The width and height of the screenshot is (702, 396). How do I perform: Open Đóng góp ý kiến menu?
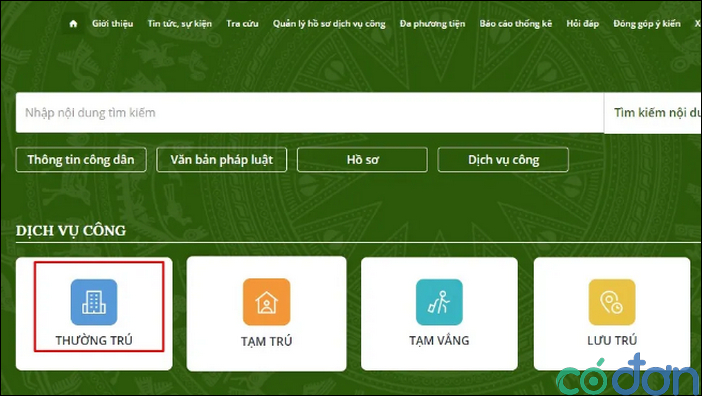coord(647,24)
